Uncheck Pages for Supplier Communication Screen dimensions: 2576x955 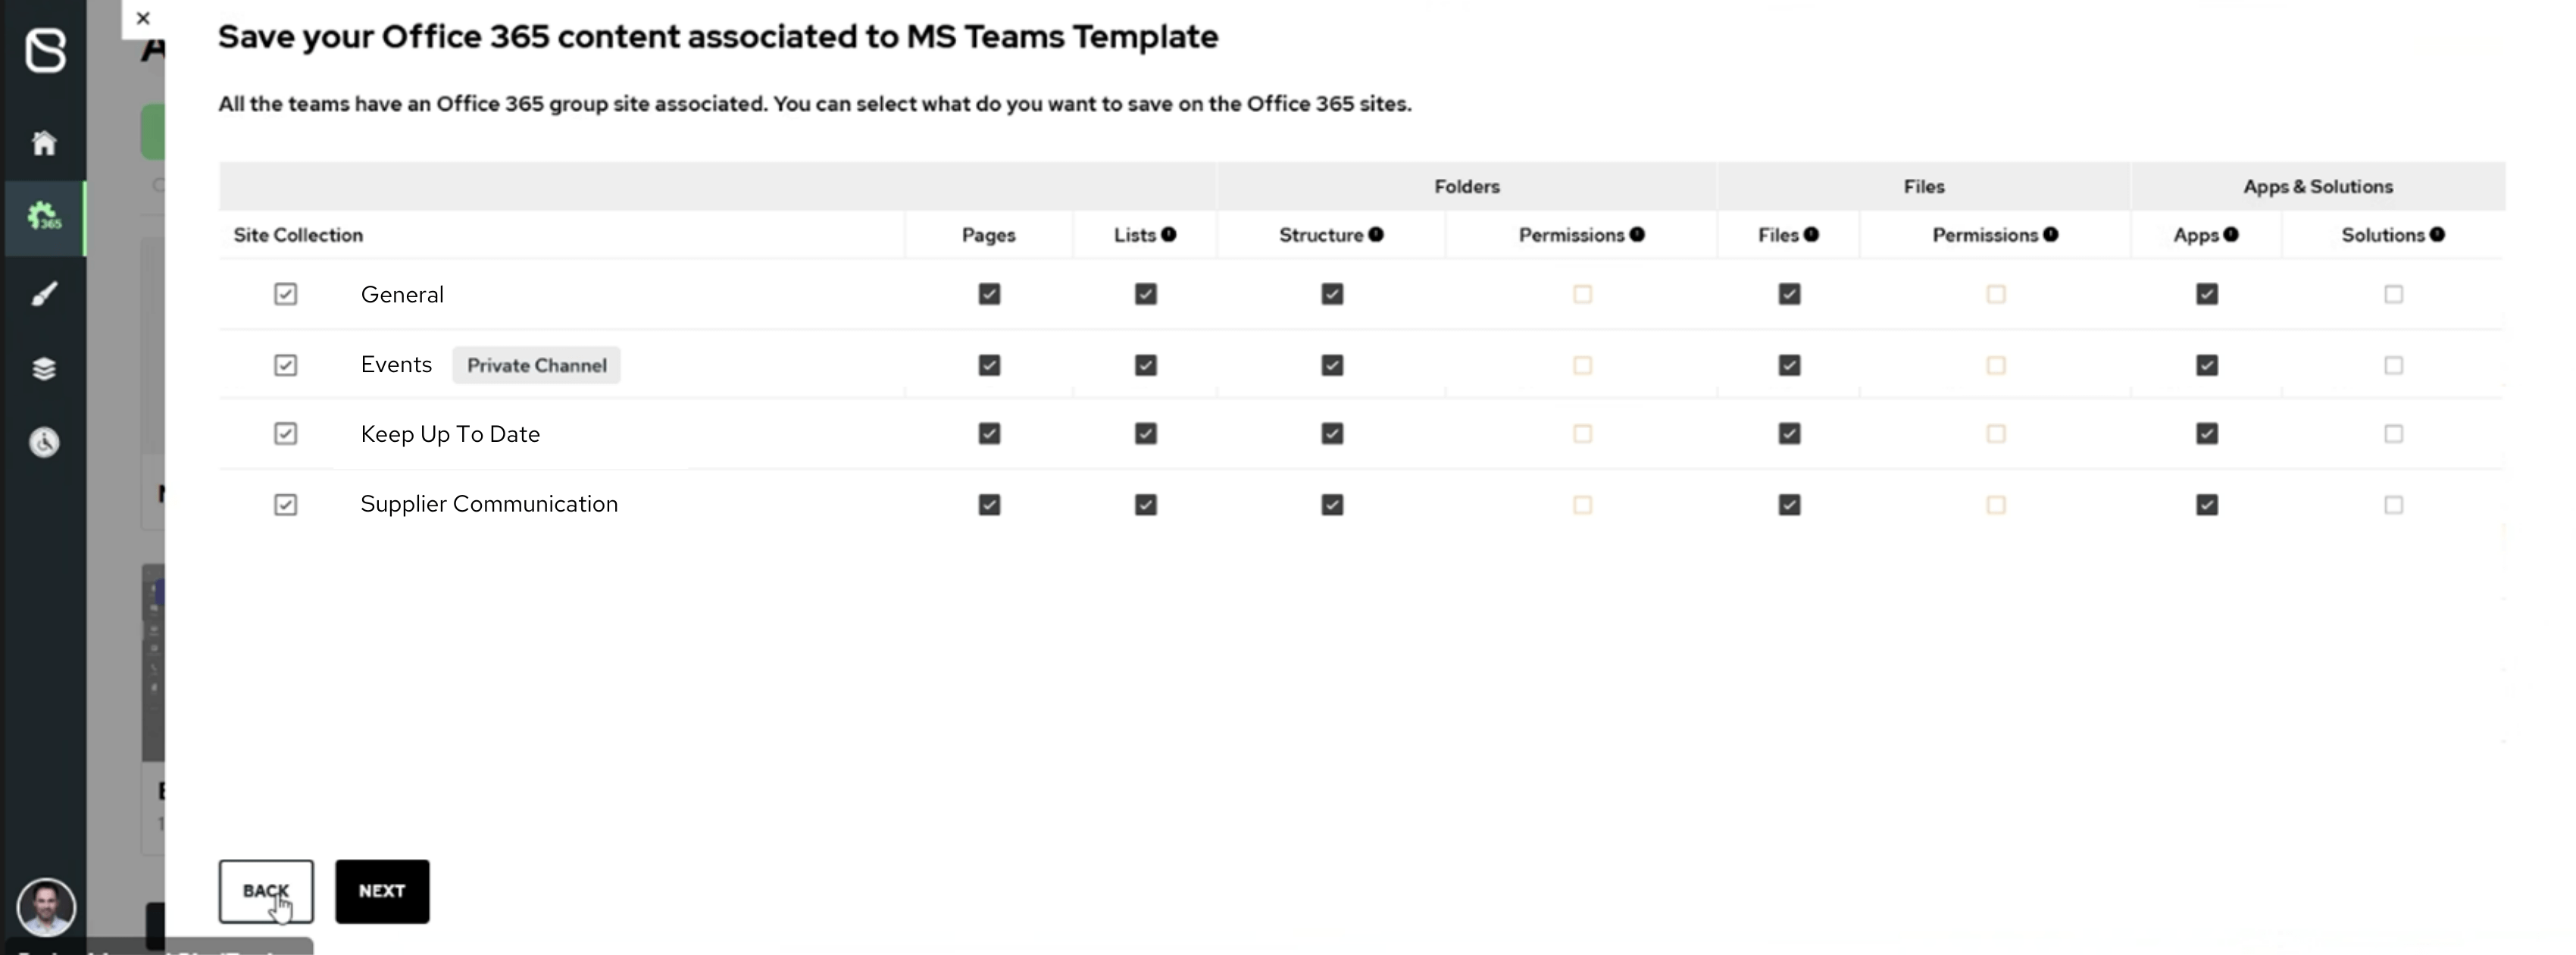pyautogui.click(x=989, y=505)
